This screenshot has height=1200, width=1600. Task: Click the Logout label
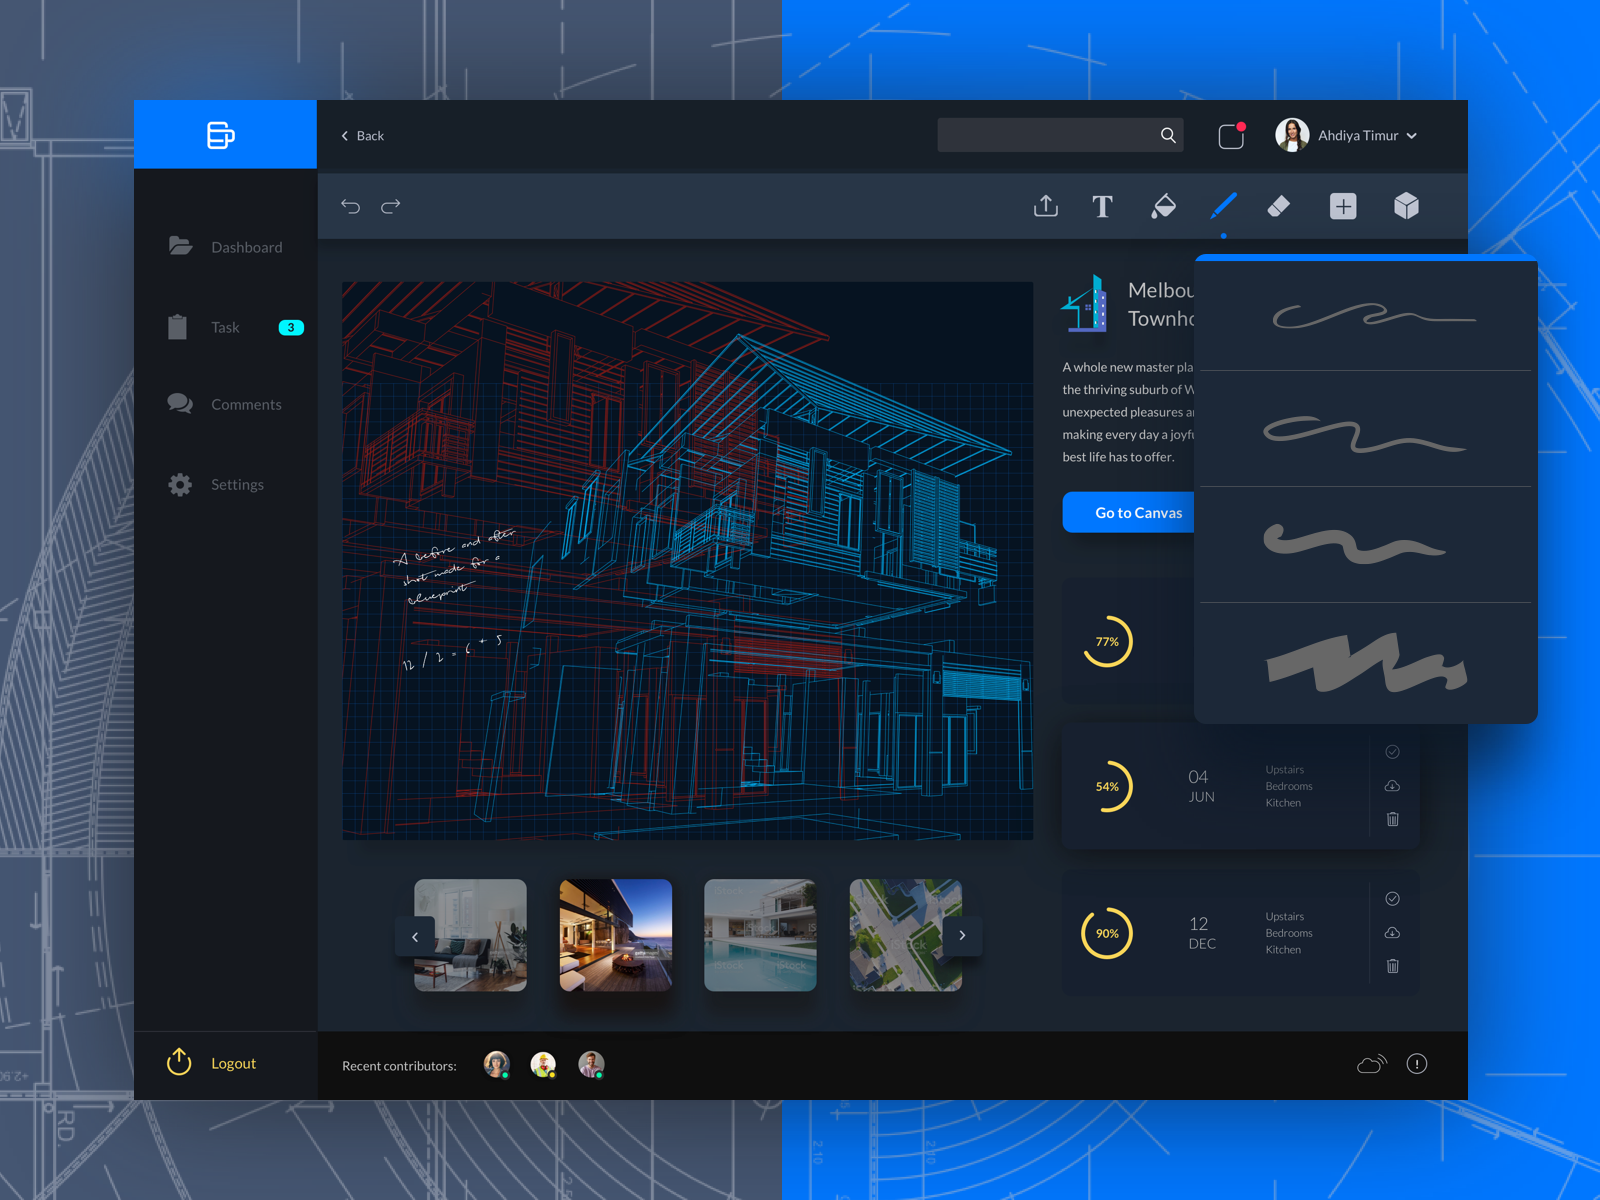click(x=233, y=1063)
